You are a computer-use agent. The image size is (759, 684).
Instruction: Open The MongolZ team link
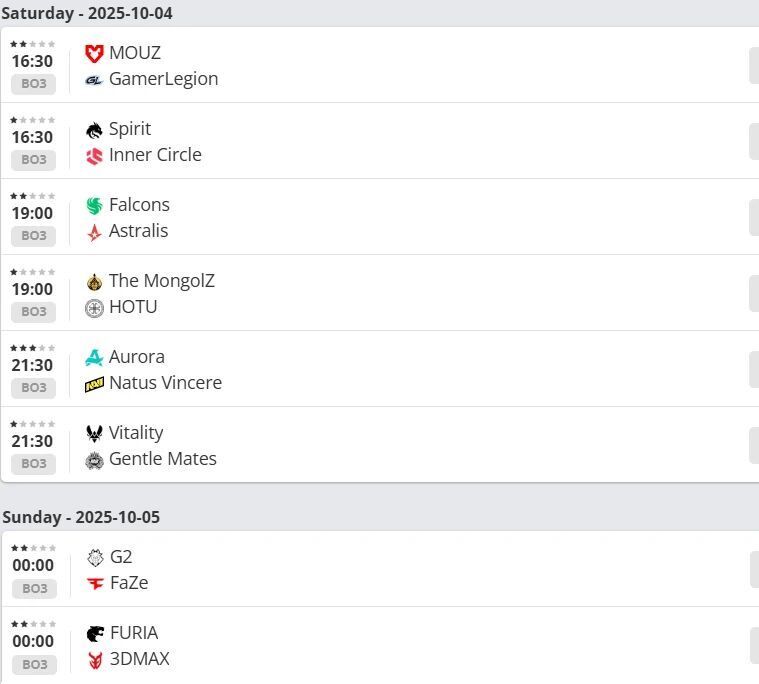(161, 281)
